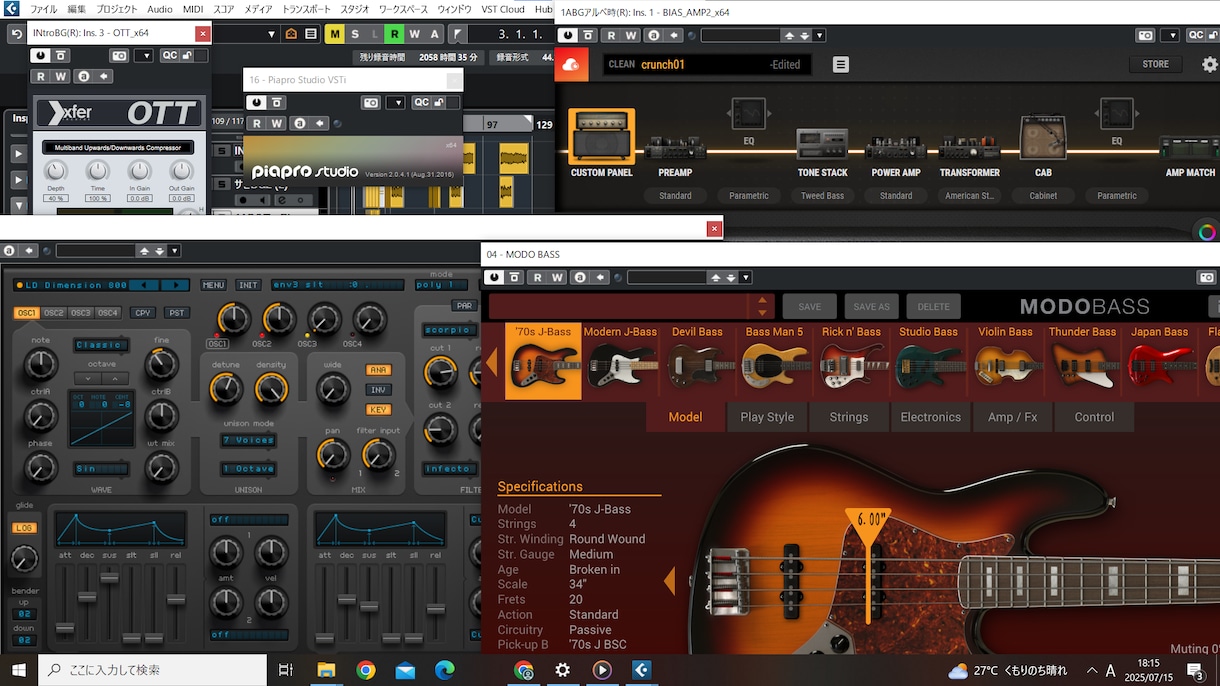Select the Modern J-Bass model
Viewport: 1220px width, 686px height.
coord(620,361)
